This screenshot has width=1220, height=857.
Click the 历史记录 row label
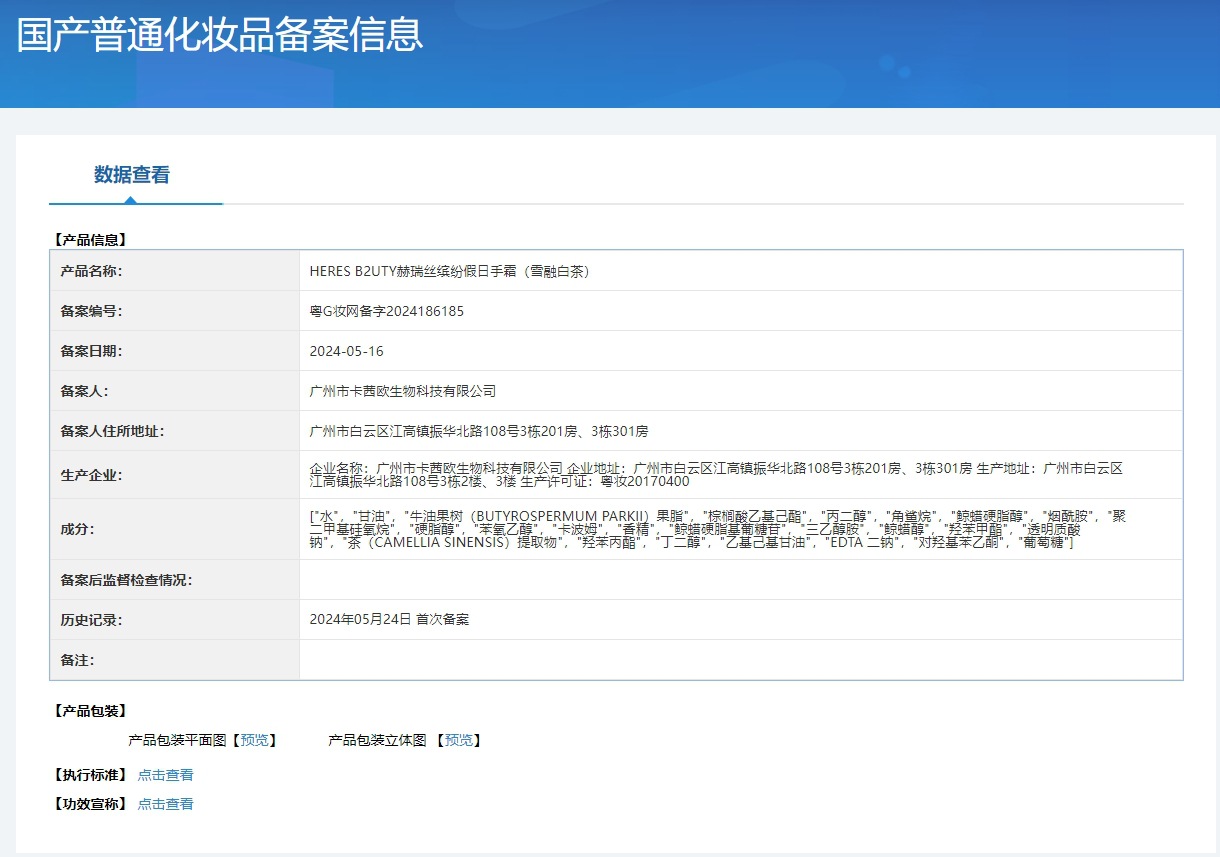coord(91,620)
